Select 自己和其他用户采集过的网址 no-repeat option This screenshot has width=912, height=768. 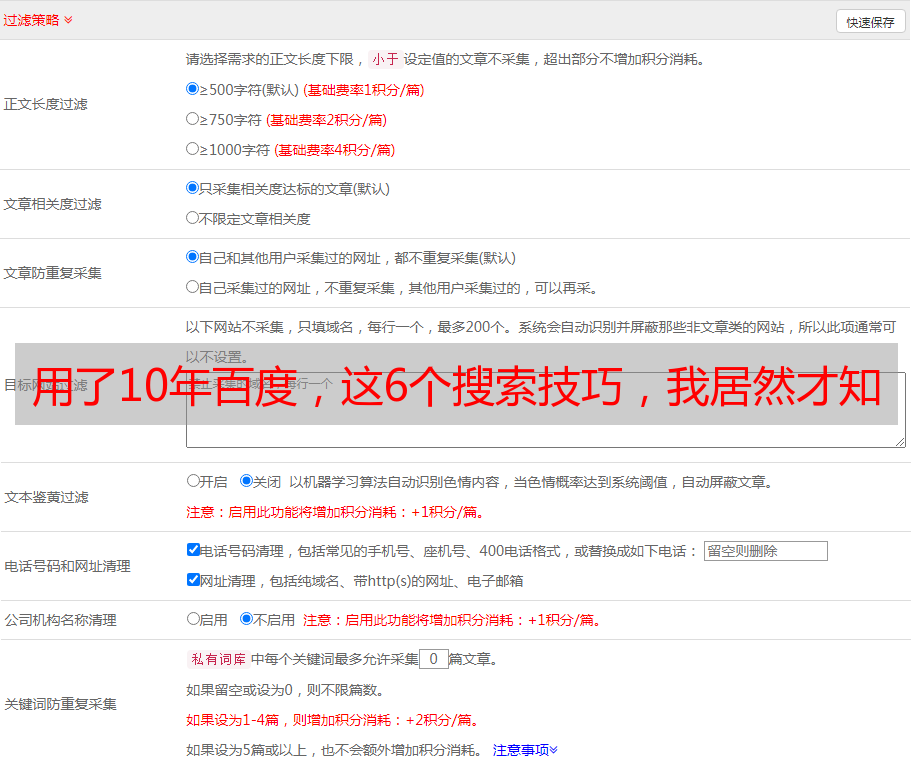pyautogui.click(x=193, y=257)
